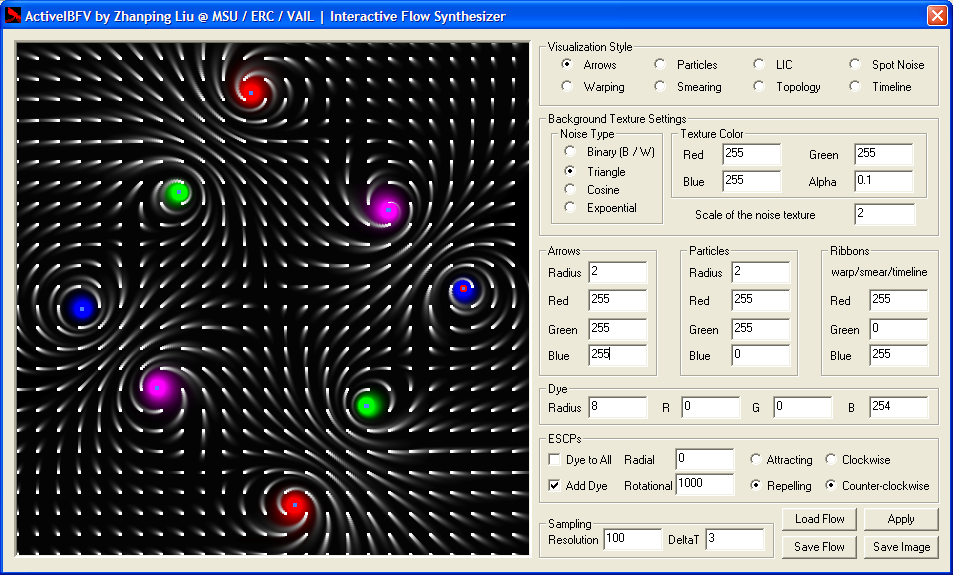Click the Sampling Resolution input field
The image size is (953, 575).
(x=632, y=540)
